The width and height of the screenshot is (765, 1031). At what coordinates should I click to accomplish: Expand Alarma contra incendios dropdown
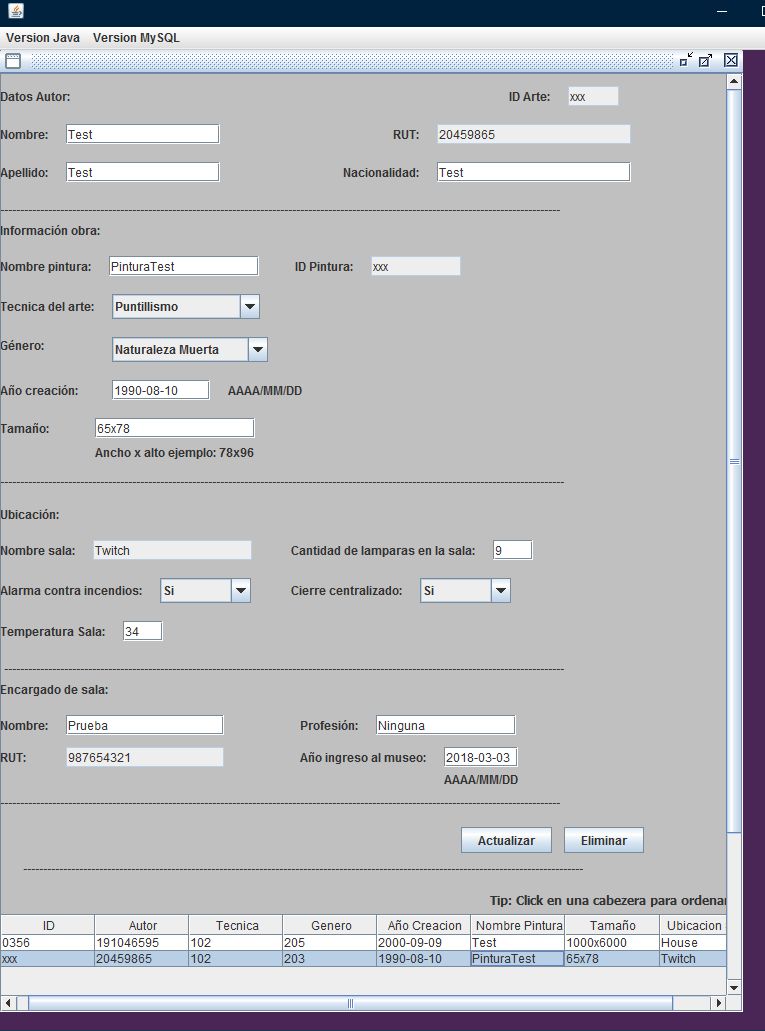(x=241, y=590)
